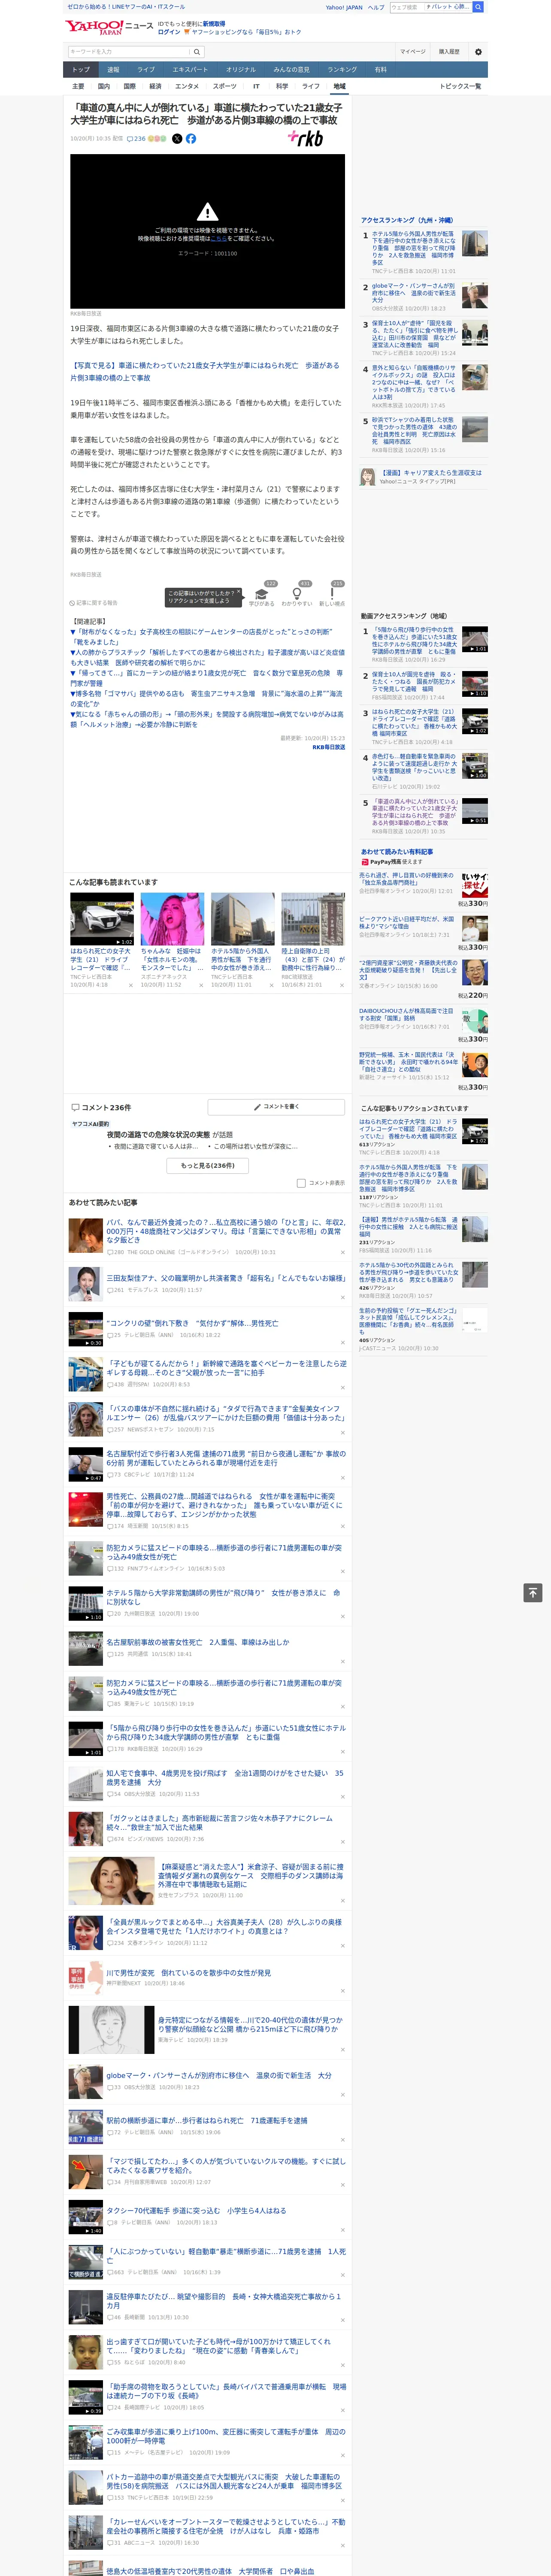Open 【写真で見る】 link in article body

click(205, 372)
